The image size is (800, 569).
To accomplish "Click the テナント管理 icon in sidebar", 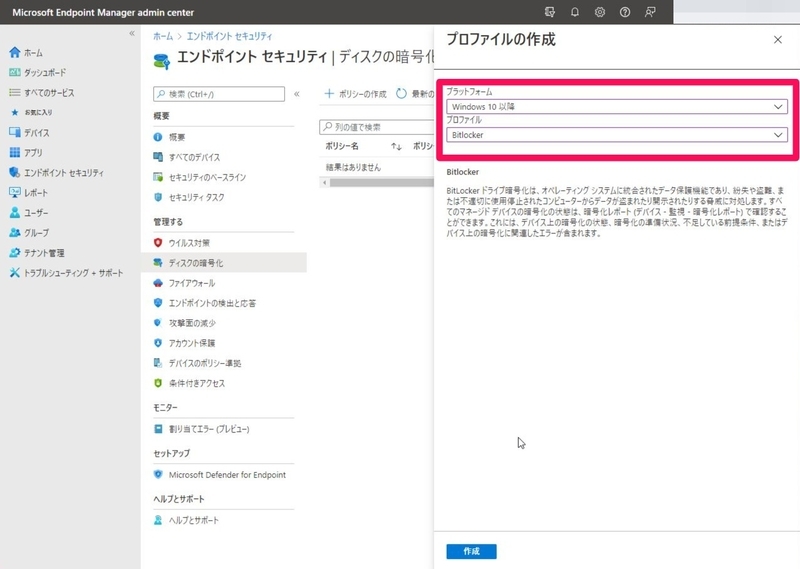I will (15, 253).
